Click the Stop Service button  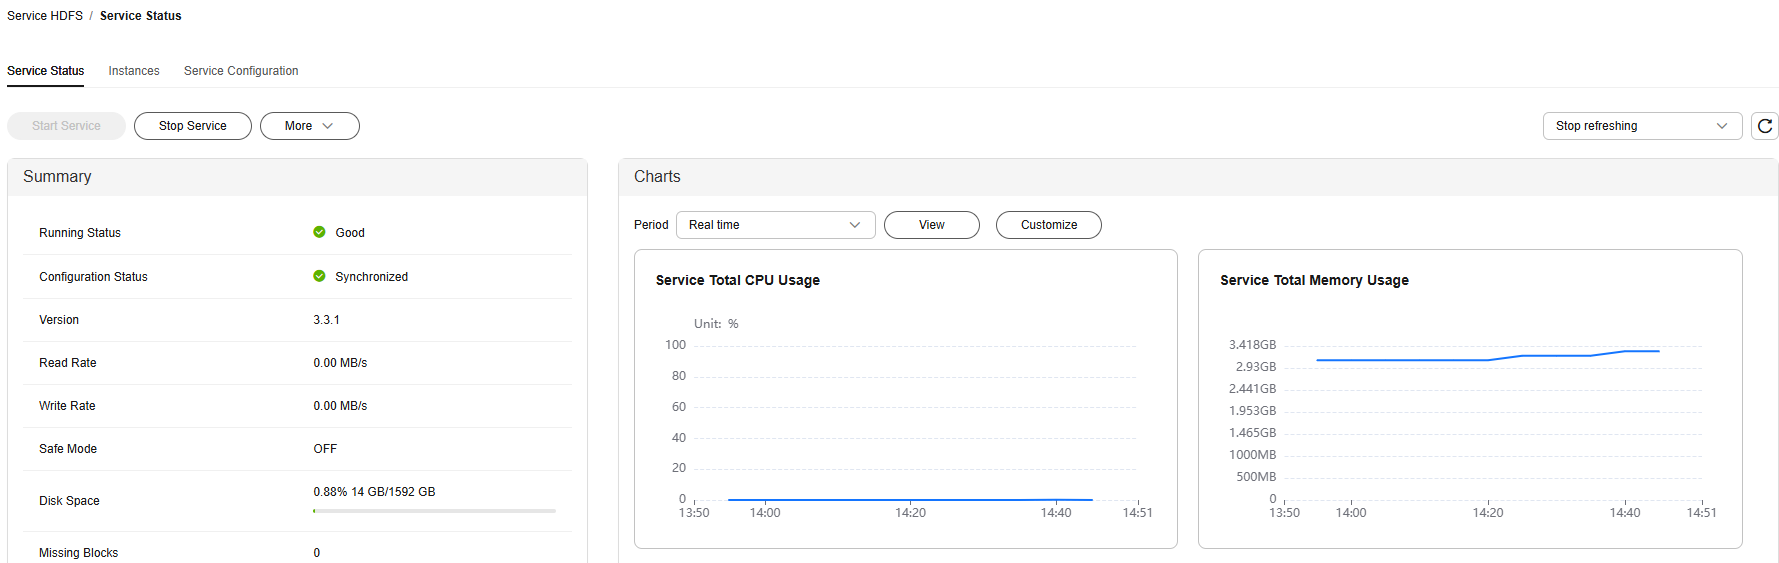(192, 126)
